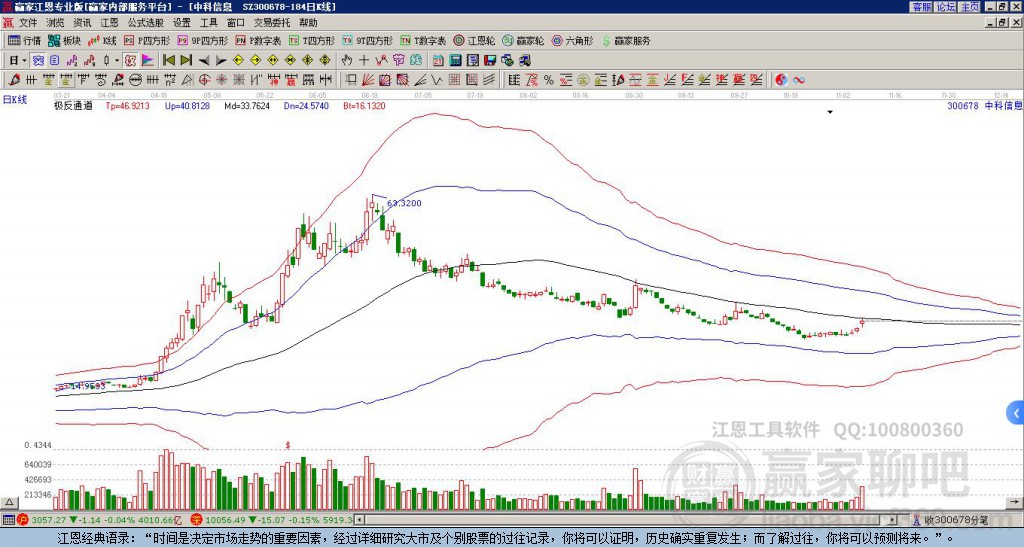Click the horizontal scrollbar at bottom
The image size is (1024, 548).
[x=626, y=520]
